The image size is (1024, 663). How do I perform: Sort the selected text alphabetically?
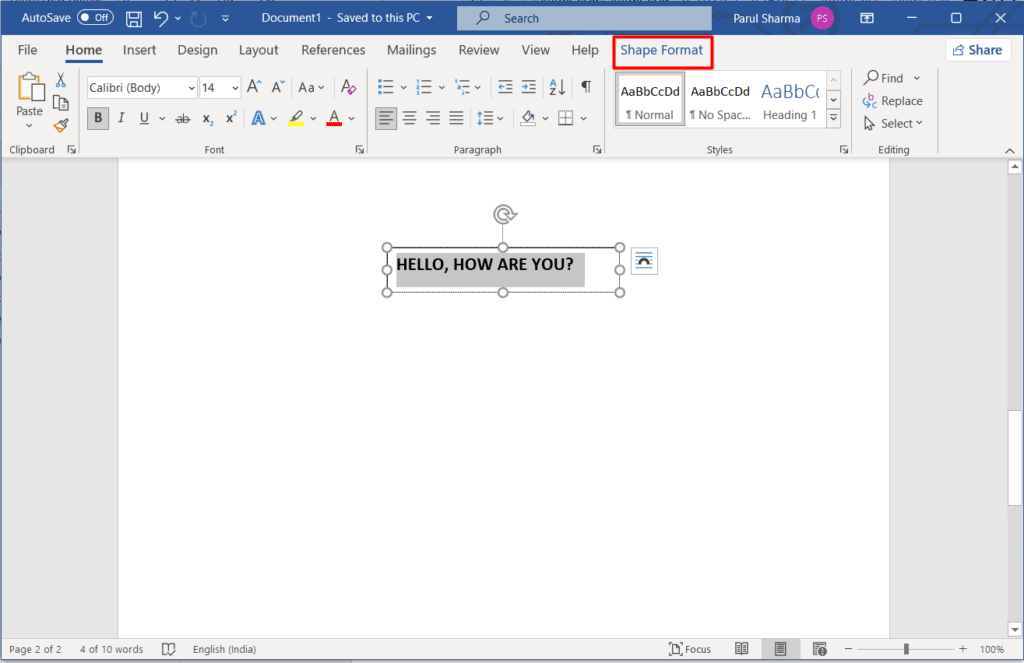pos(557,87)
